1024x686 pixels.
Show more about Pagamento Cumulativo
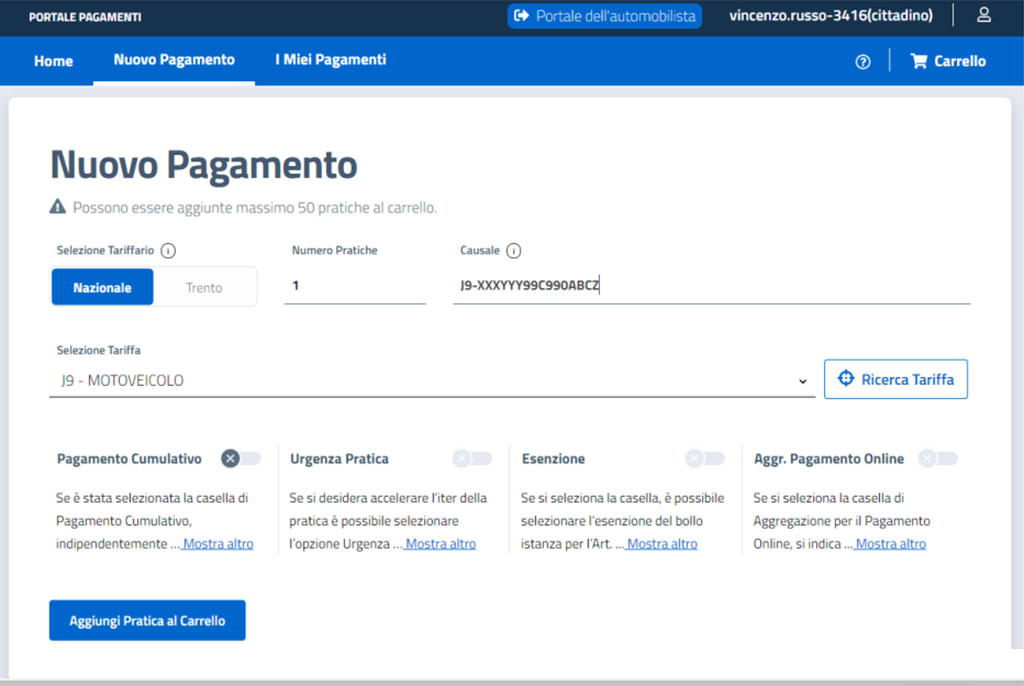point(218,544)
